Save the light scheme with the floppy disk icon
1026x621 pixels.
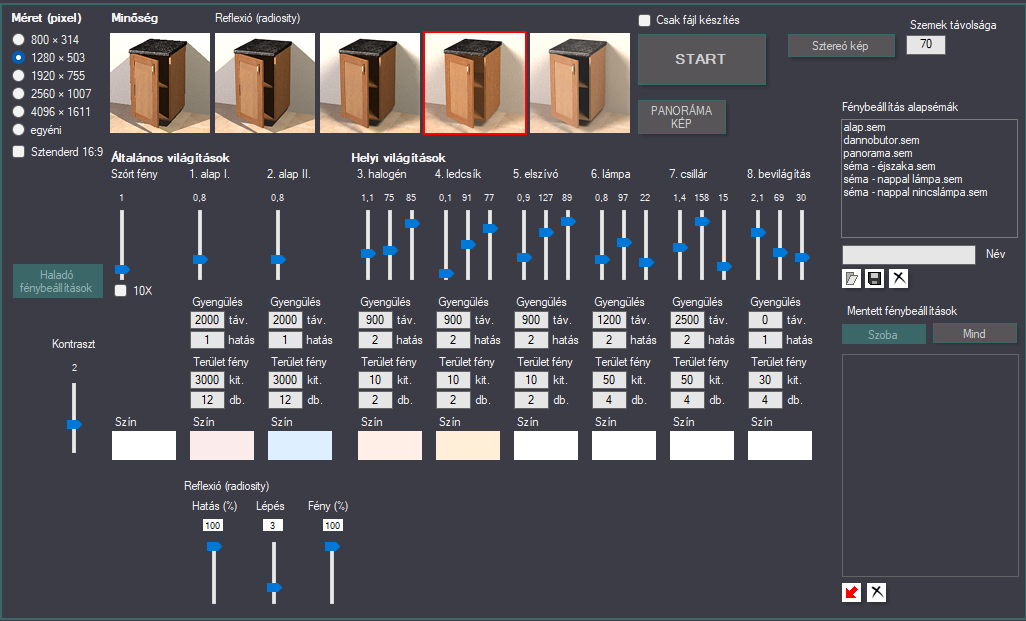(x=874, y=279)
